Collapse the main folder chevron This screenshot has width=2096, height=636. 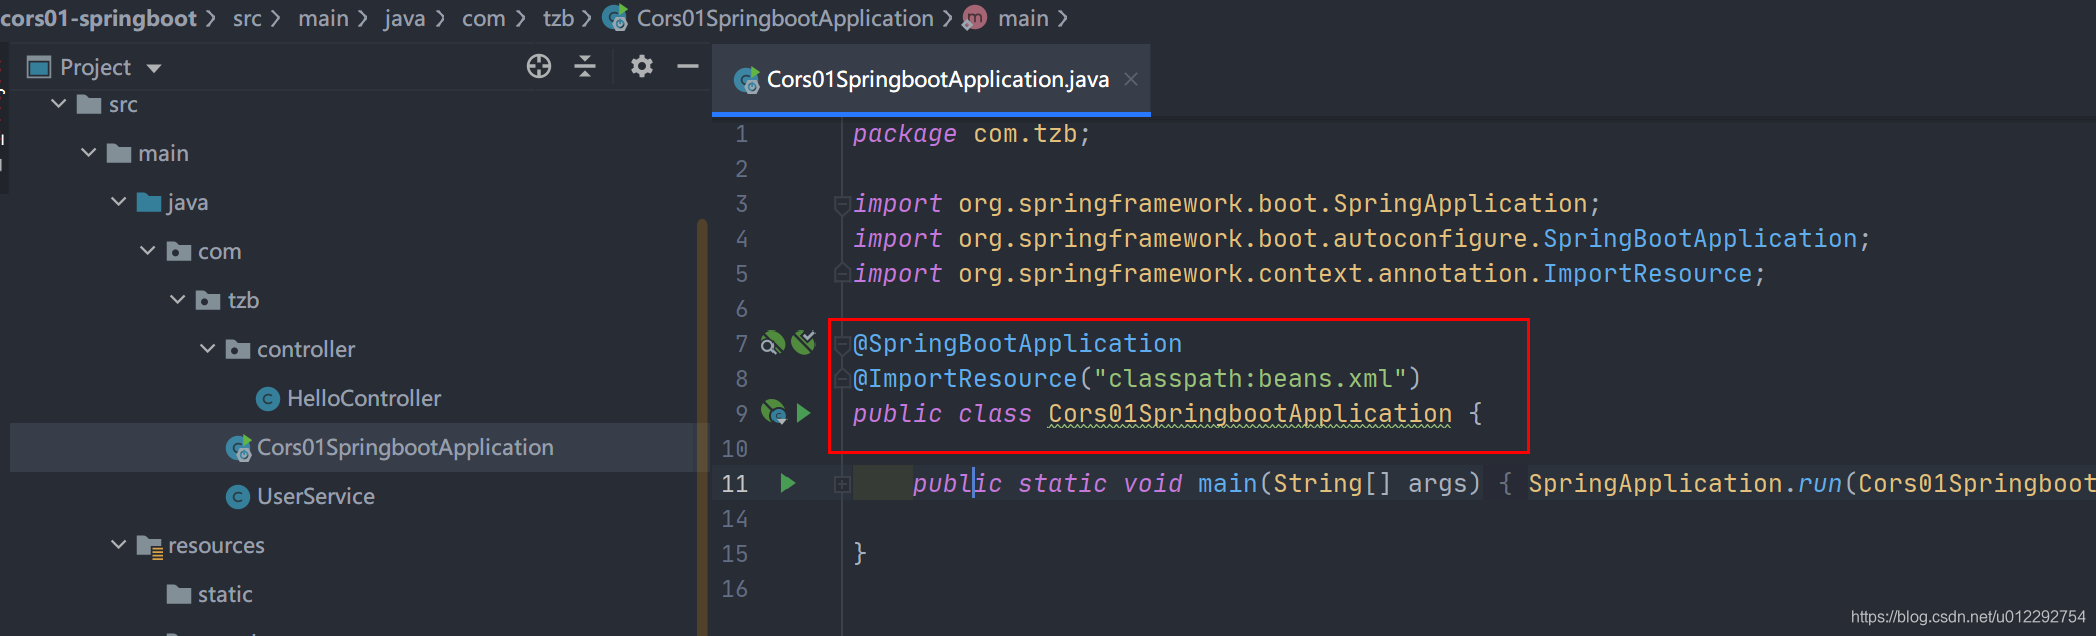pos(89,153)
